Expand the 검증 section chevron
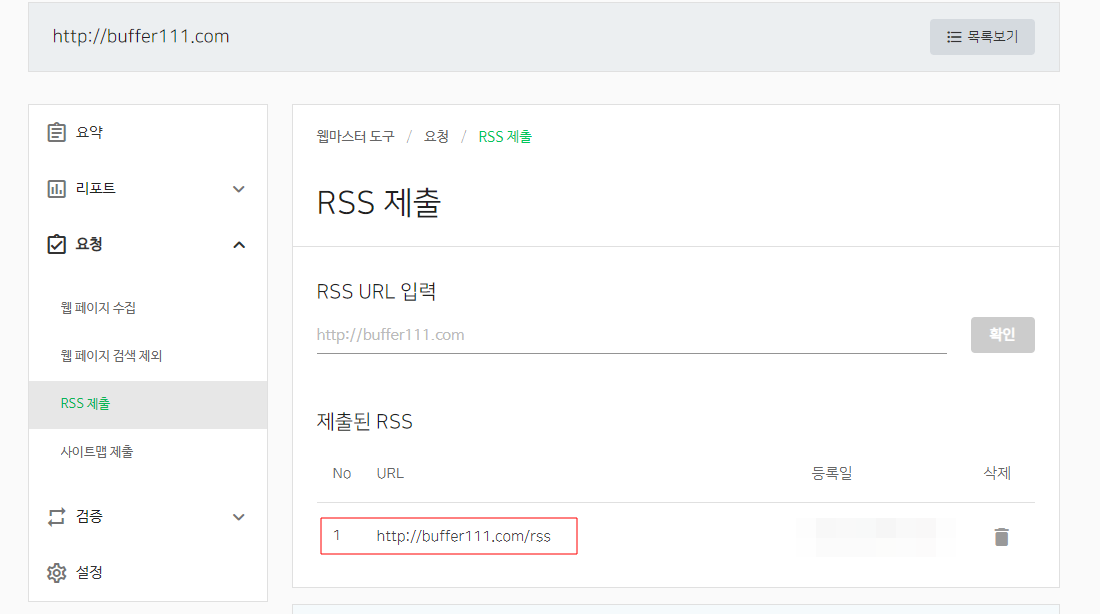Image resolution: width=1100 pixels, height=614 pixels. 239,516
